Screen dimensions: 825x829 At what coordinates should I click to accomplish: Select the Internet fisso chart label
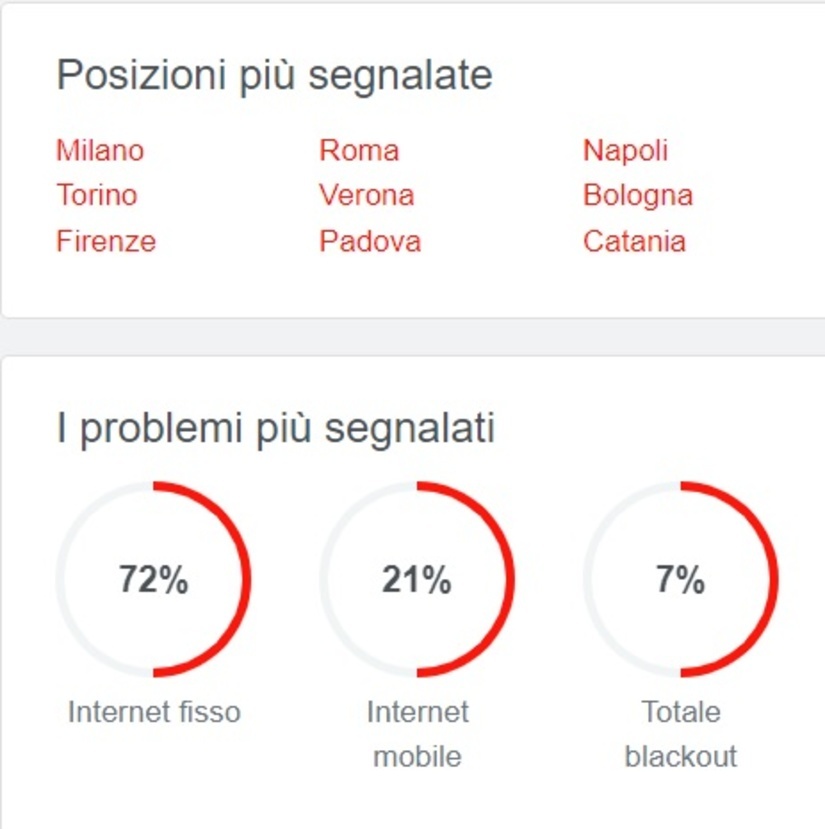154,712
